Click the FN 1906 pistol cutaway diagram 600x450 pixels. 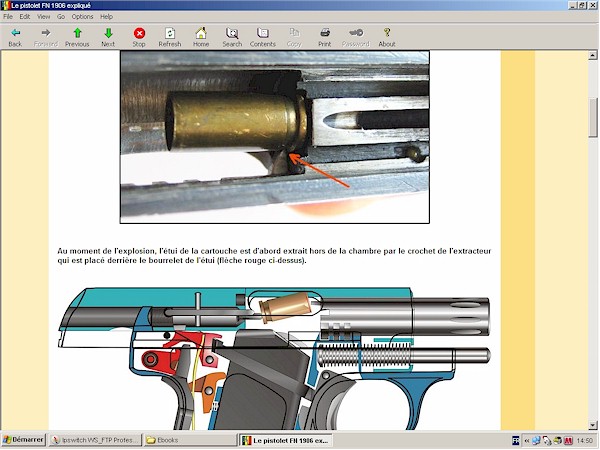tap(274, 358)
